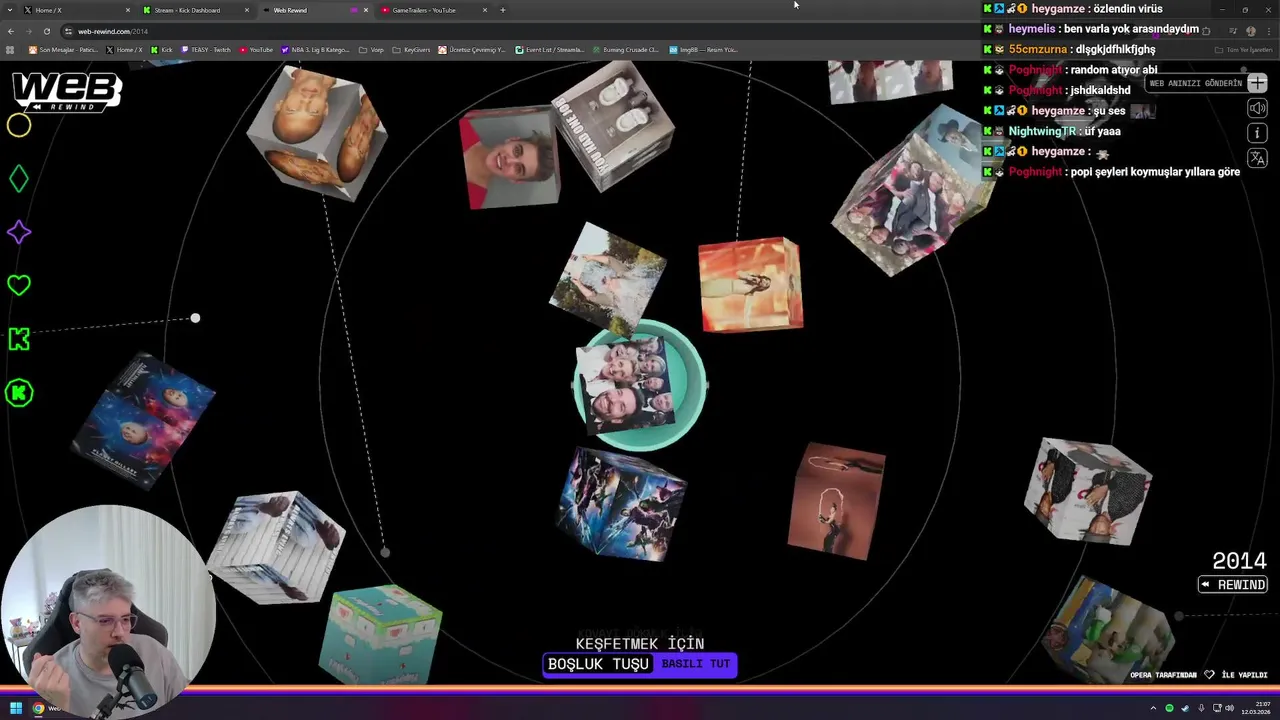
Task: Click the square green K icon in sidebar
Action: 19,339
